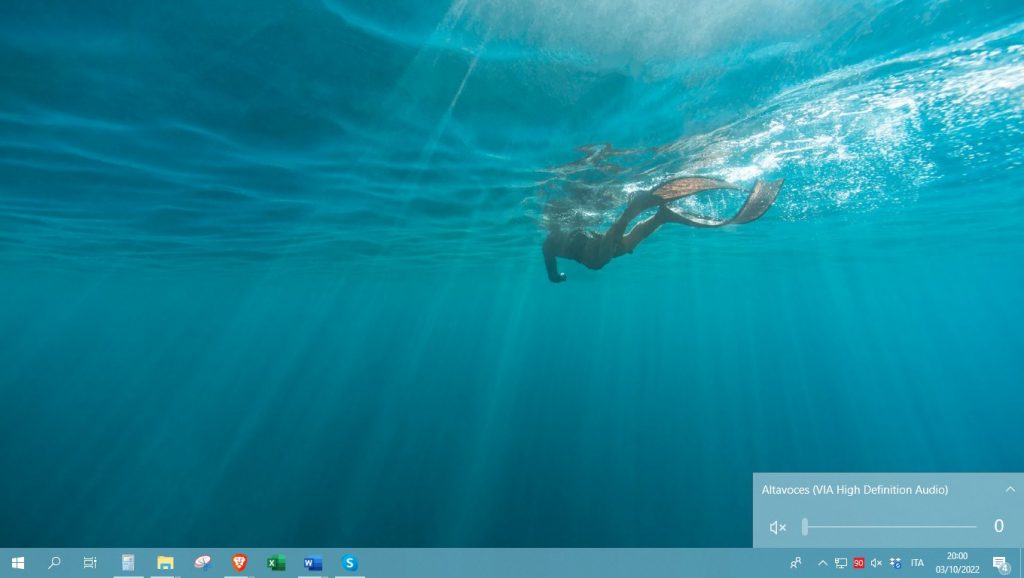Open the pinned app left of Brave
The width and height of the screenshot is (1024, 578).
coord(202,563)
